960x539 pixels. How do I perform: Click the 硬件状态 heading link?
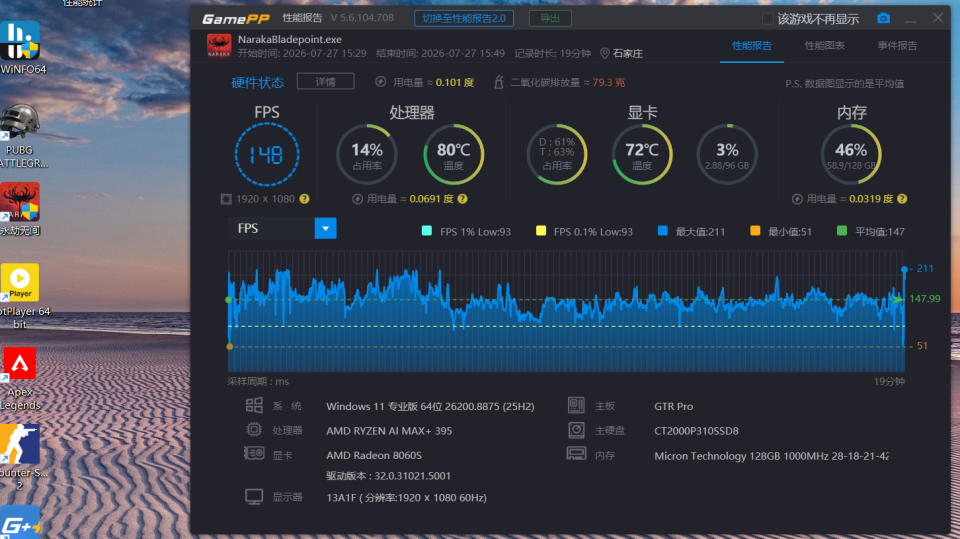pos(258,82)
